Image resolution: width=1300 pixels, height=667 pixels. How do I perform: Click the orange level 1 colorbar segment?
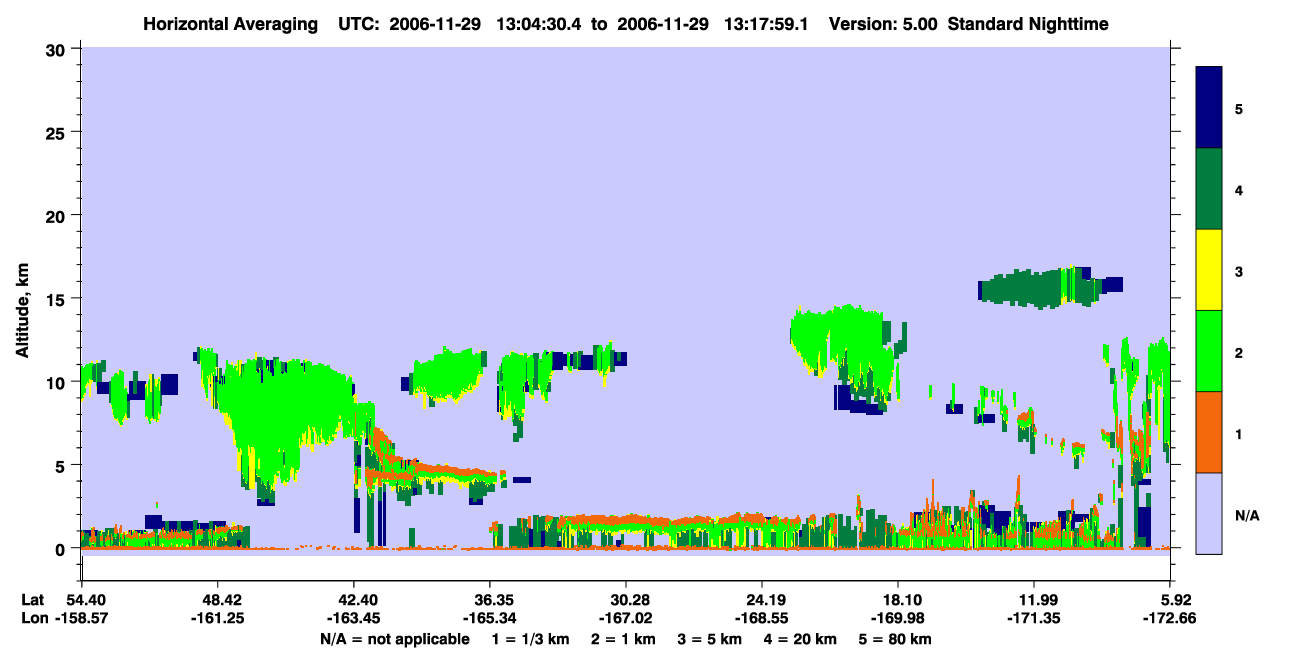point(1209,432)
